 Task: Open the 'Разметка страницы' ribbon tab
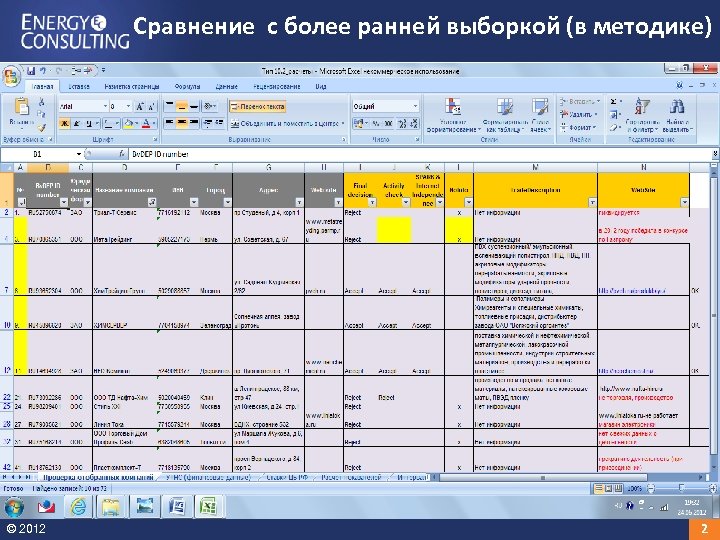[x=132, y=86]
